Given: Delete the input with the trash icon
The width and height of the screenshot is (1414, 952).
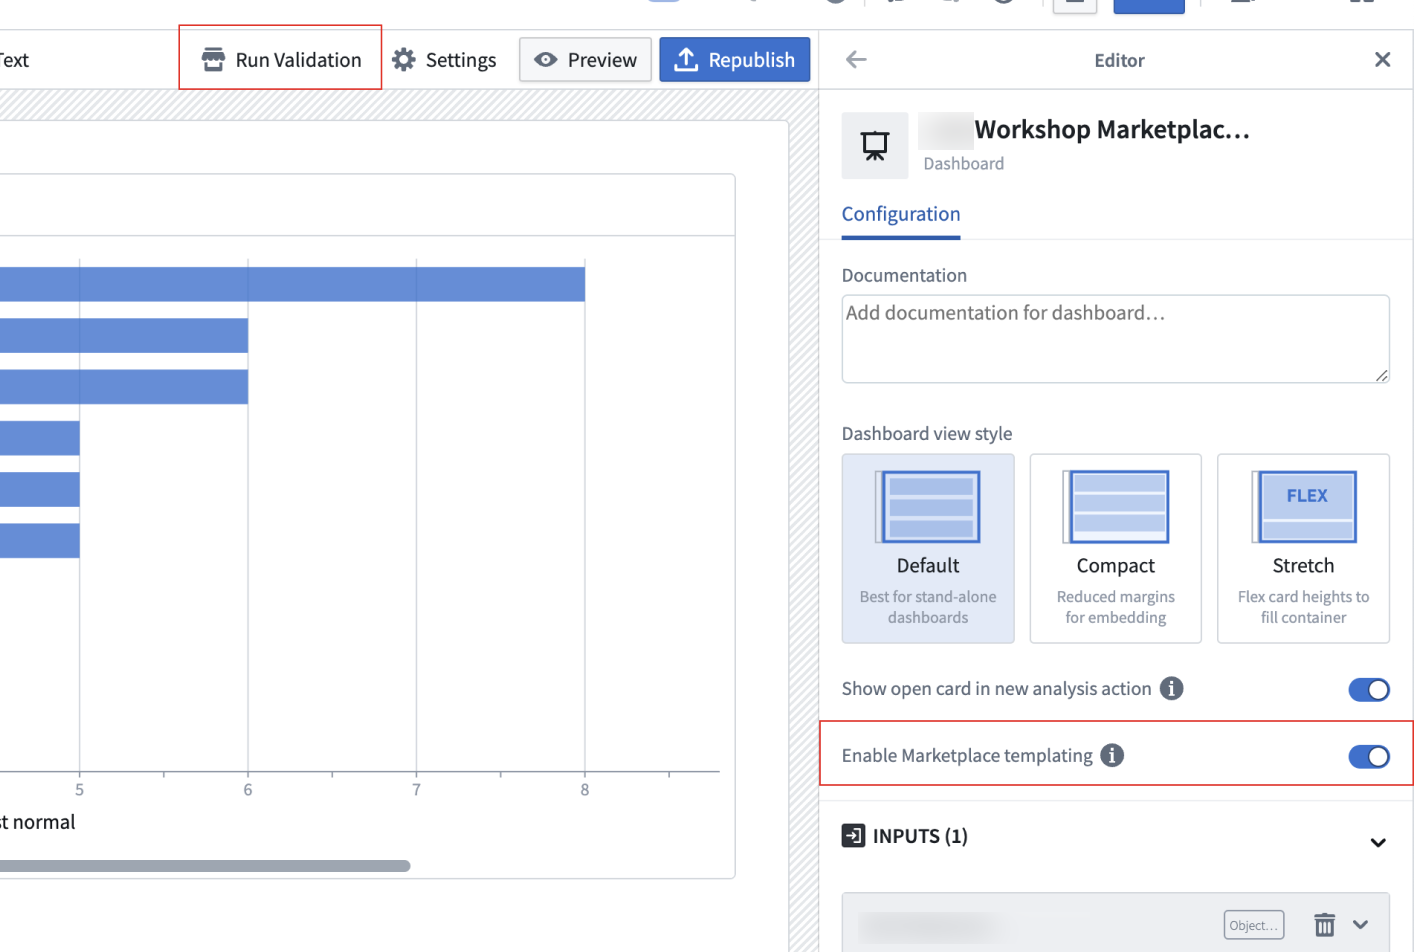Looking at the screenshot, I should (1324, 925).
